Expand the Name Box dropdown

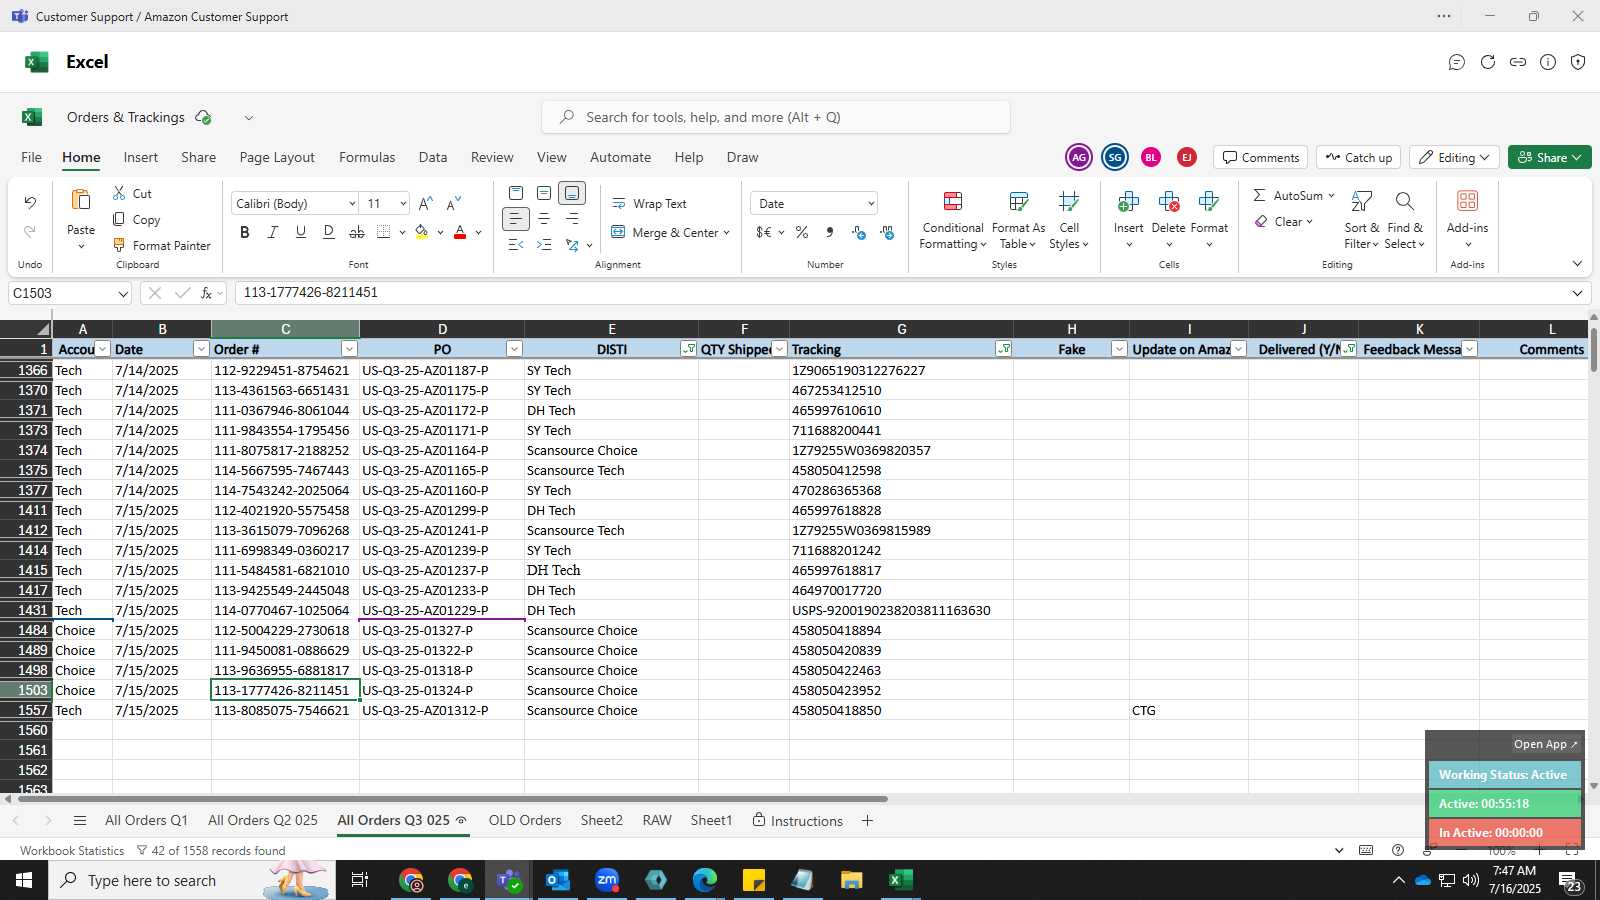pyautogui.click(x=123, y=293)
